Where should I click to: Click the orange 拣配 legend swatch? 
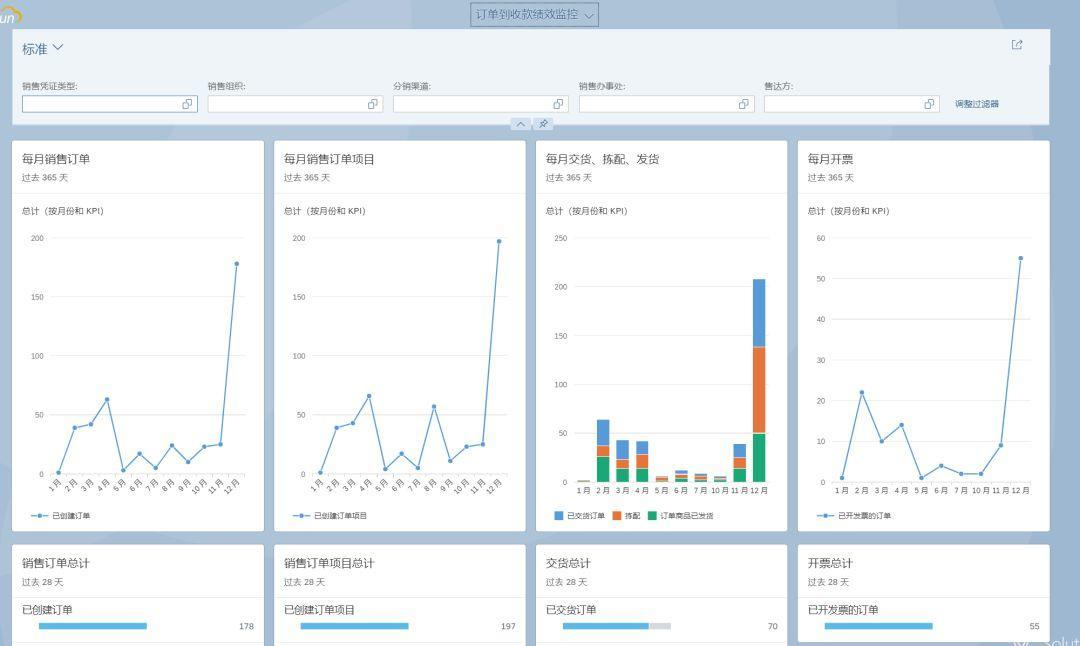pos(617,516)
